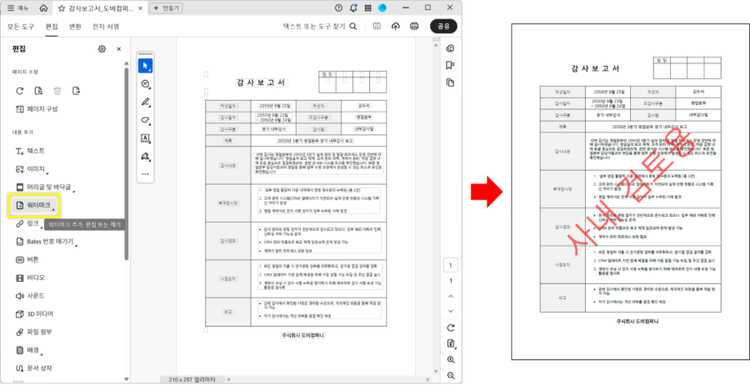Open the 워터마크 watermark tool
This screenshot has width=750, height=385.
[x=35, y=205]
